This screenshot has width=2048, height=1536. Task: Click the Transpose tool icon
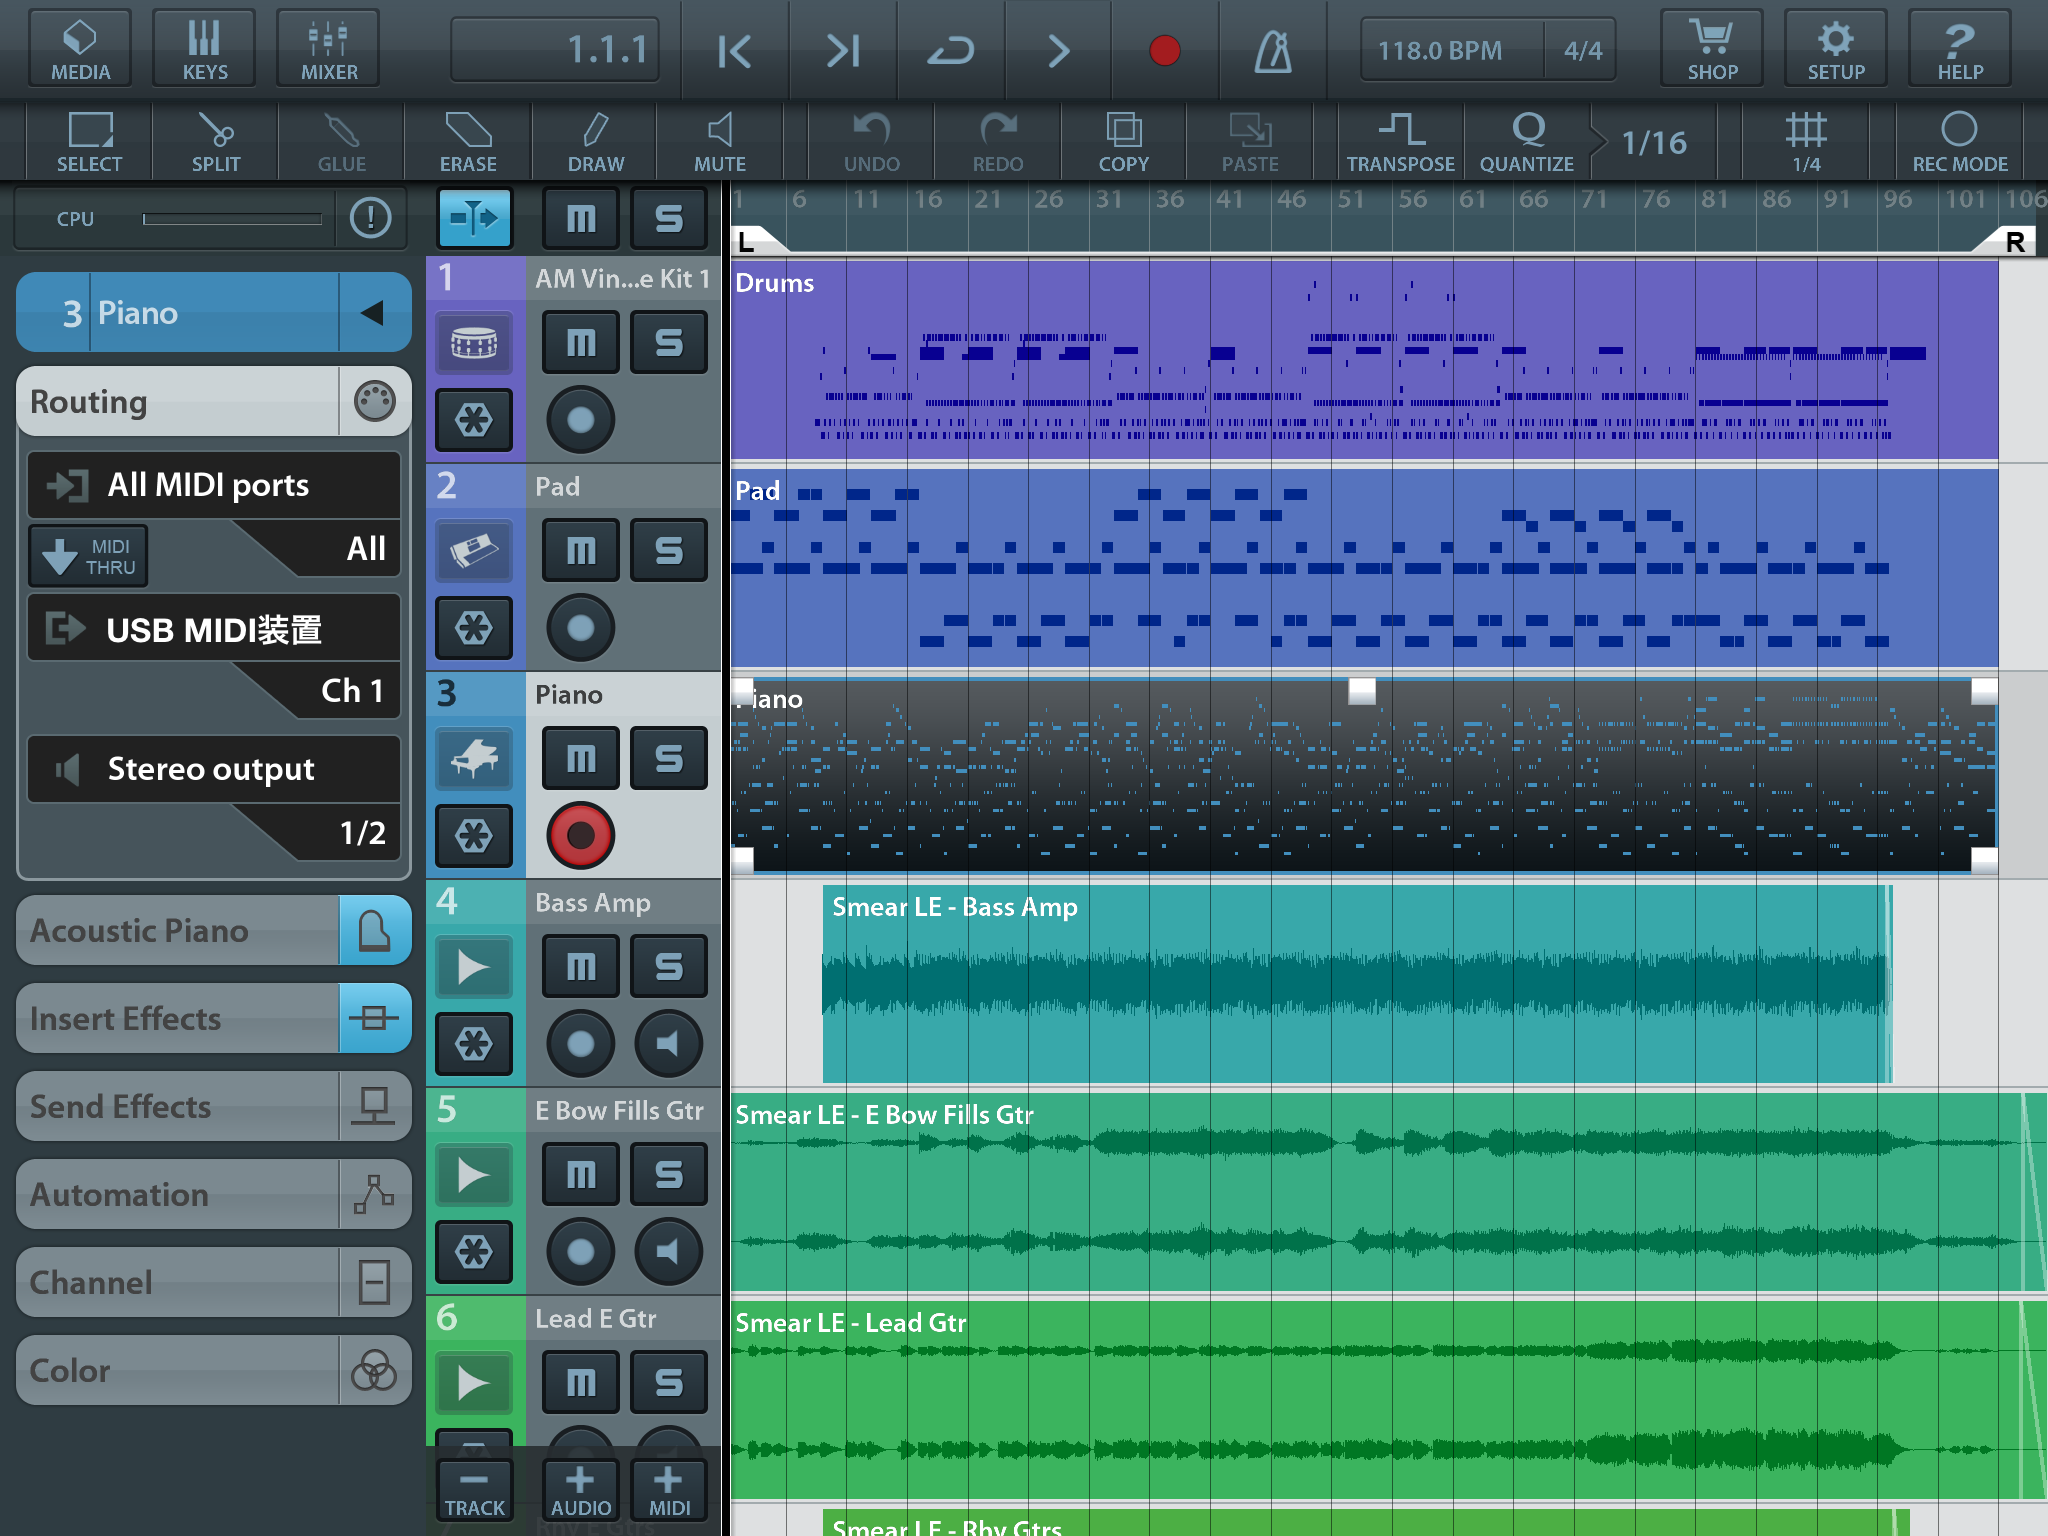pyautogui.click(x=1400, y=142)
